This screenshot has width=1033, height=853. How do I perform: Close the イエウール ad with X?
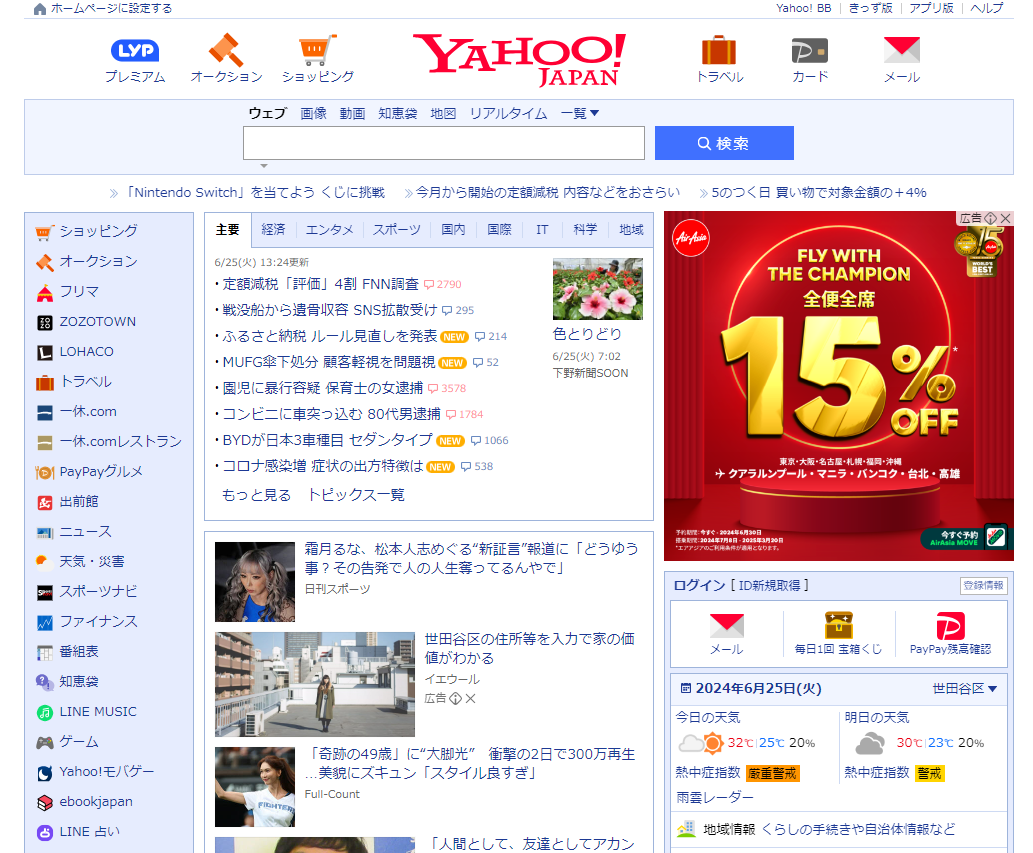coord(470,699)
